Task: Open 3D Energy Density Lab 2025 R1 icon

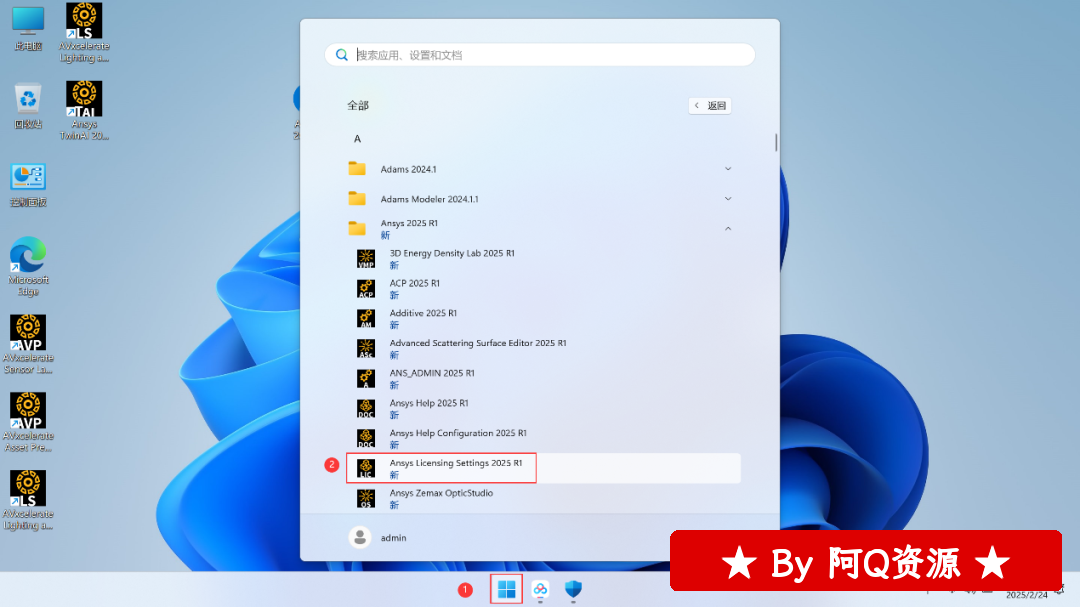Action: (x=366, y=259)
